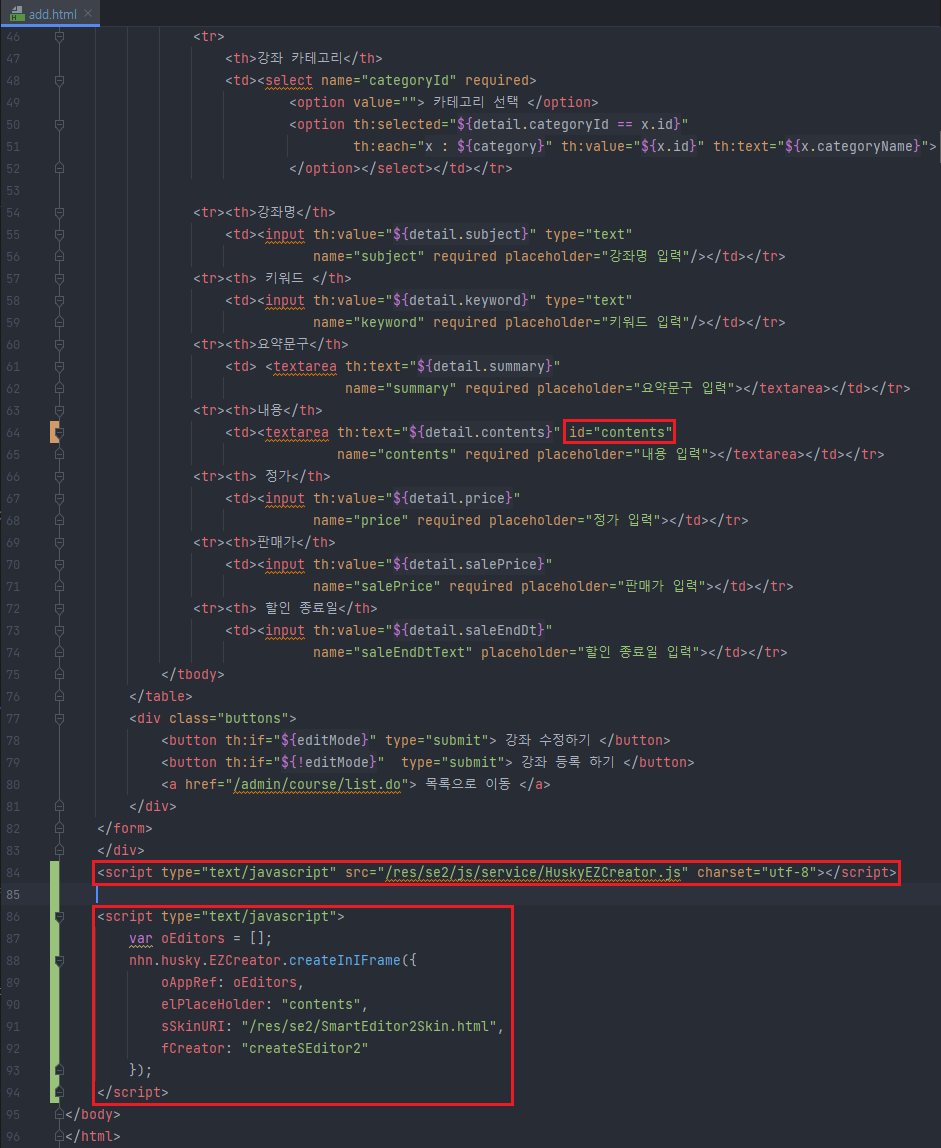
Task: Click the '강좌 수정하기' button text
Action: tap(548, 740)
